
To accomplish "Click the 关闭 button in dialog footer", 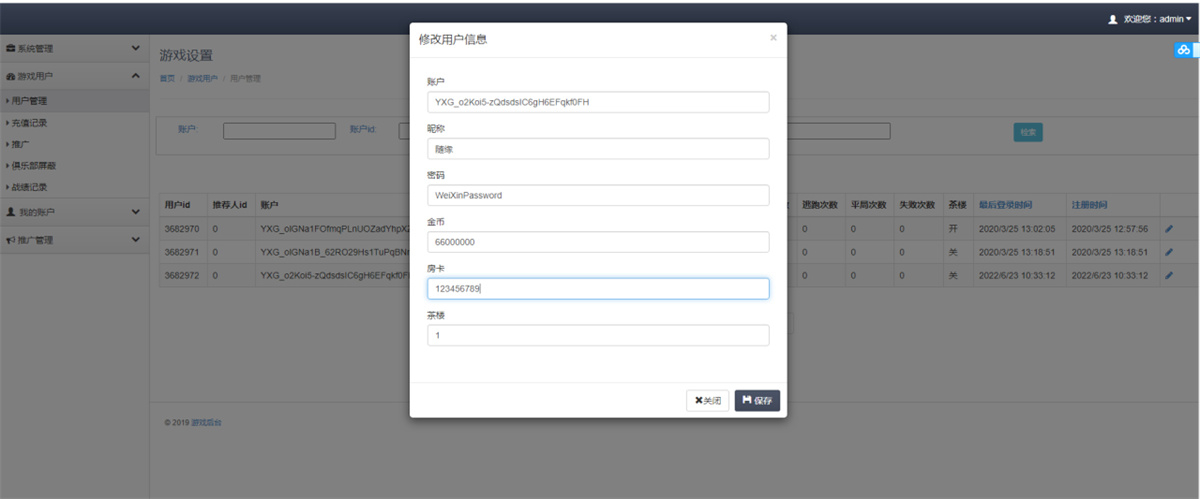I will coord(706,401).
